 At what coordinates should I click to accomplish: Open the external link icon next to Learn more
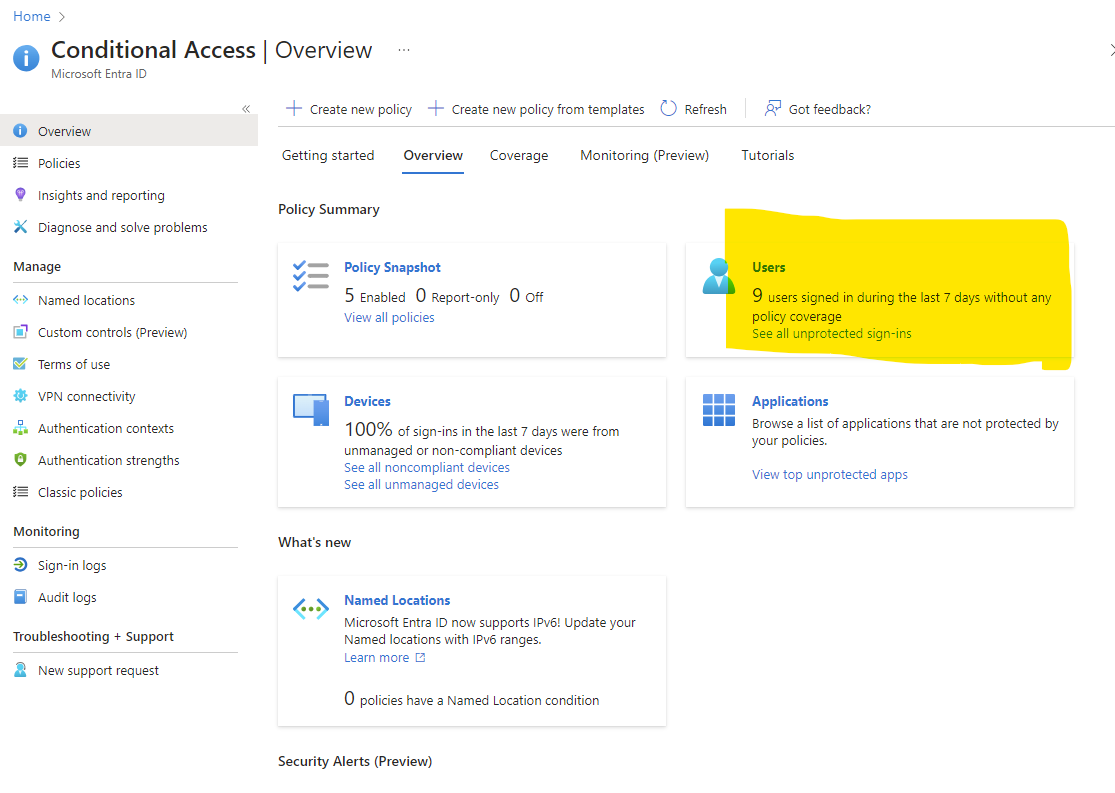tap(420, 658)
